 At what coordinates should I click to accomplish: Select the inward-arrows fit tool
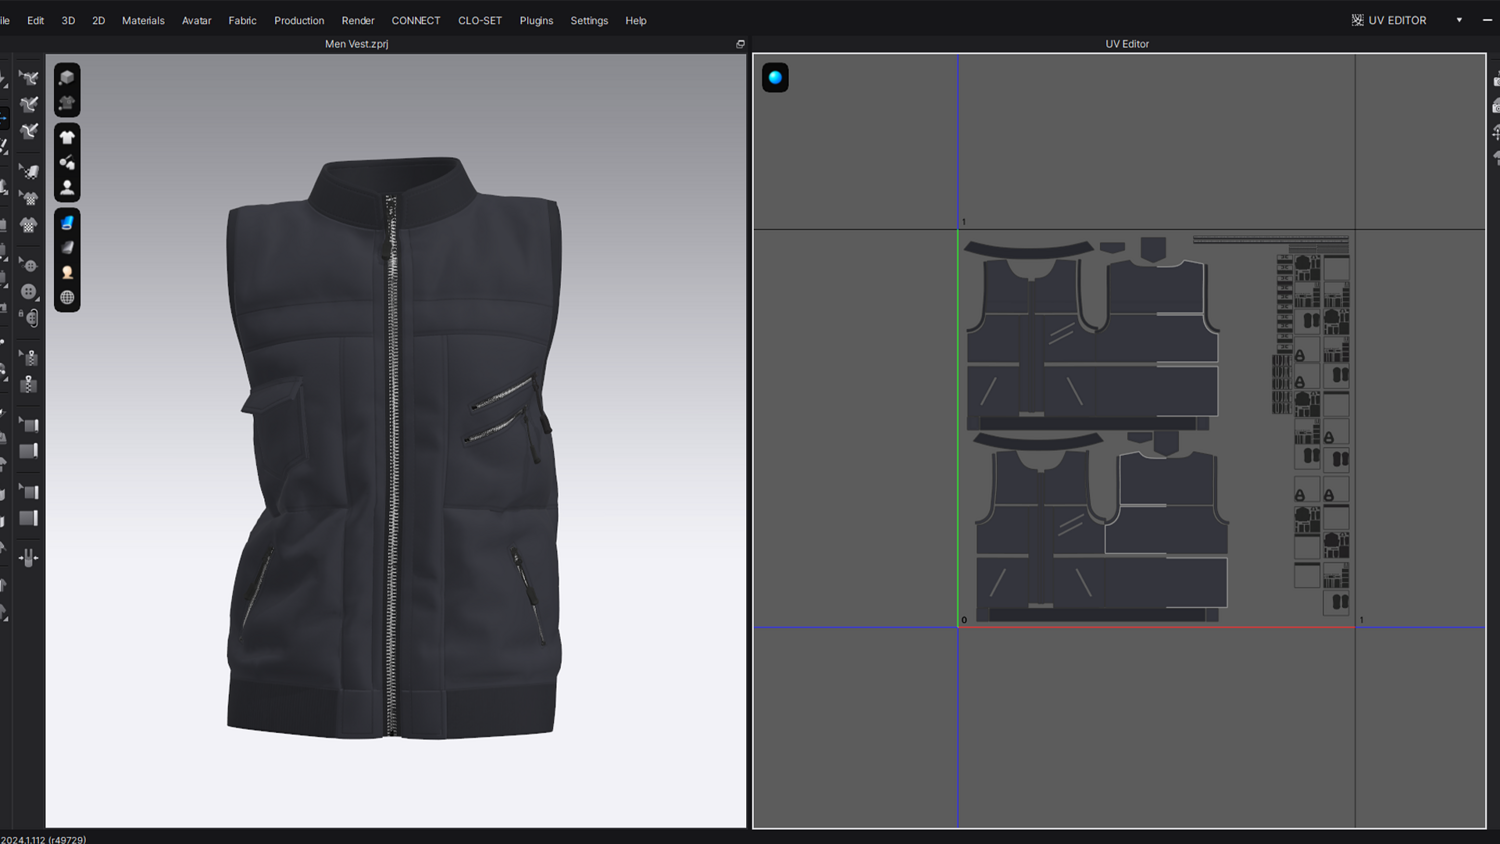click(x=28, y=558)
